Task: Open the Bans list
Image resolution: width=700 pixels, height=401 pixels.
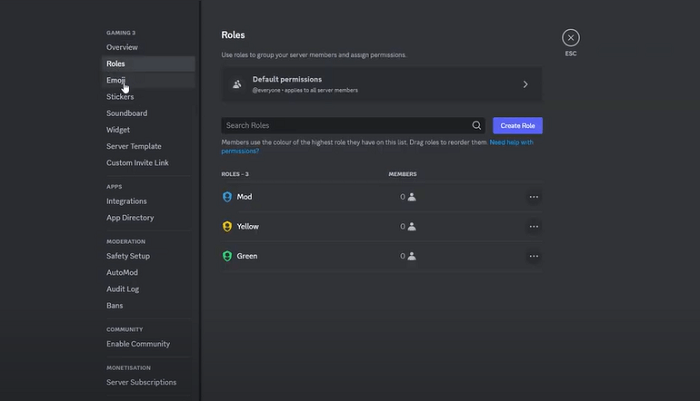Action: tap(115, 305)
